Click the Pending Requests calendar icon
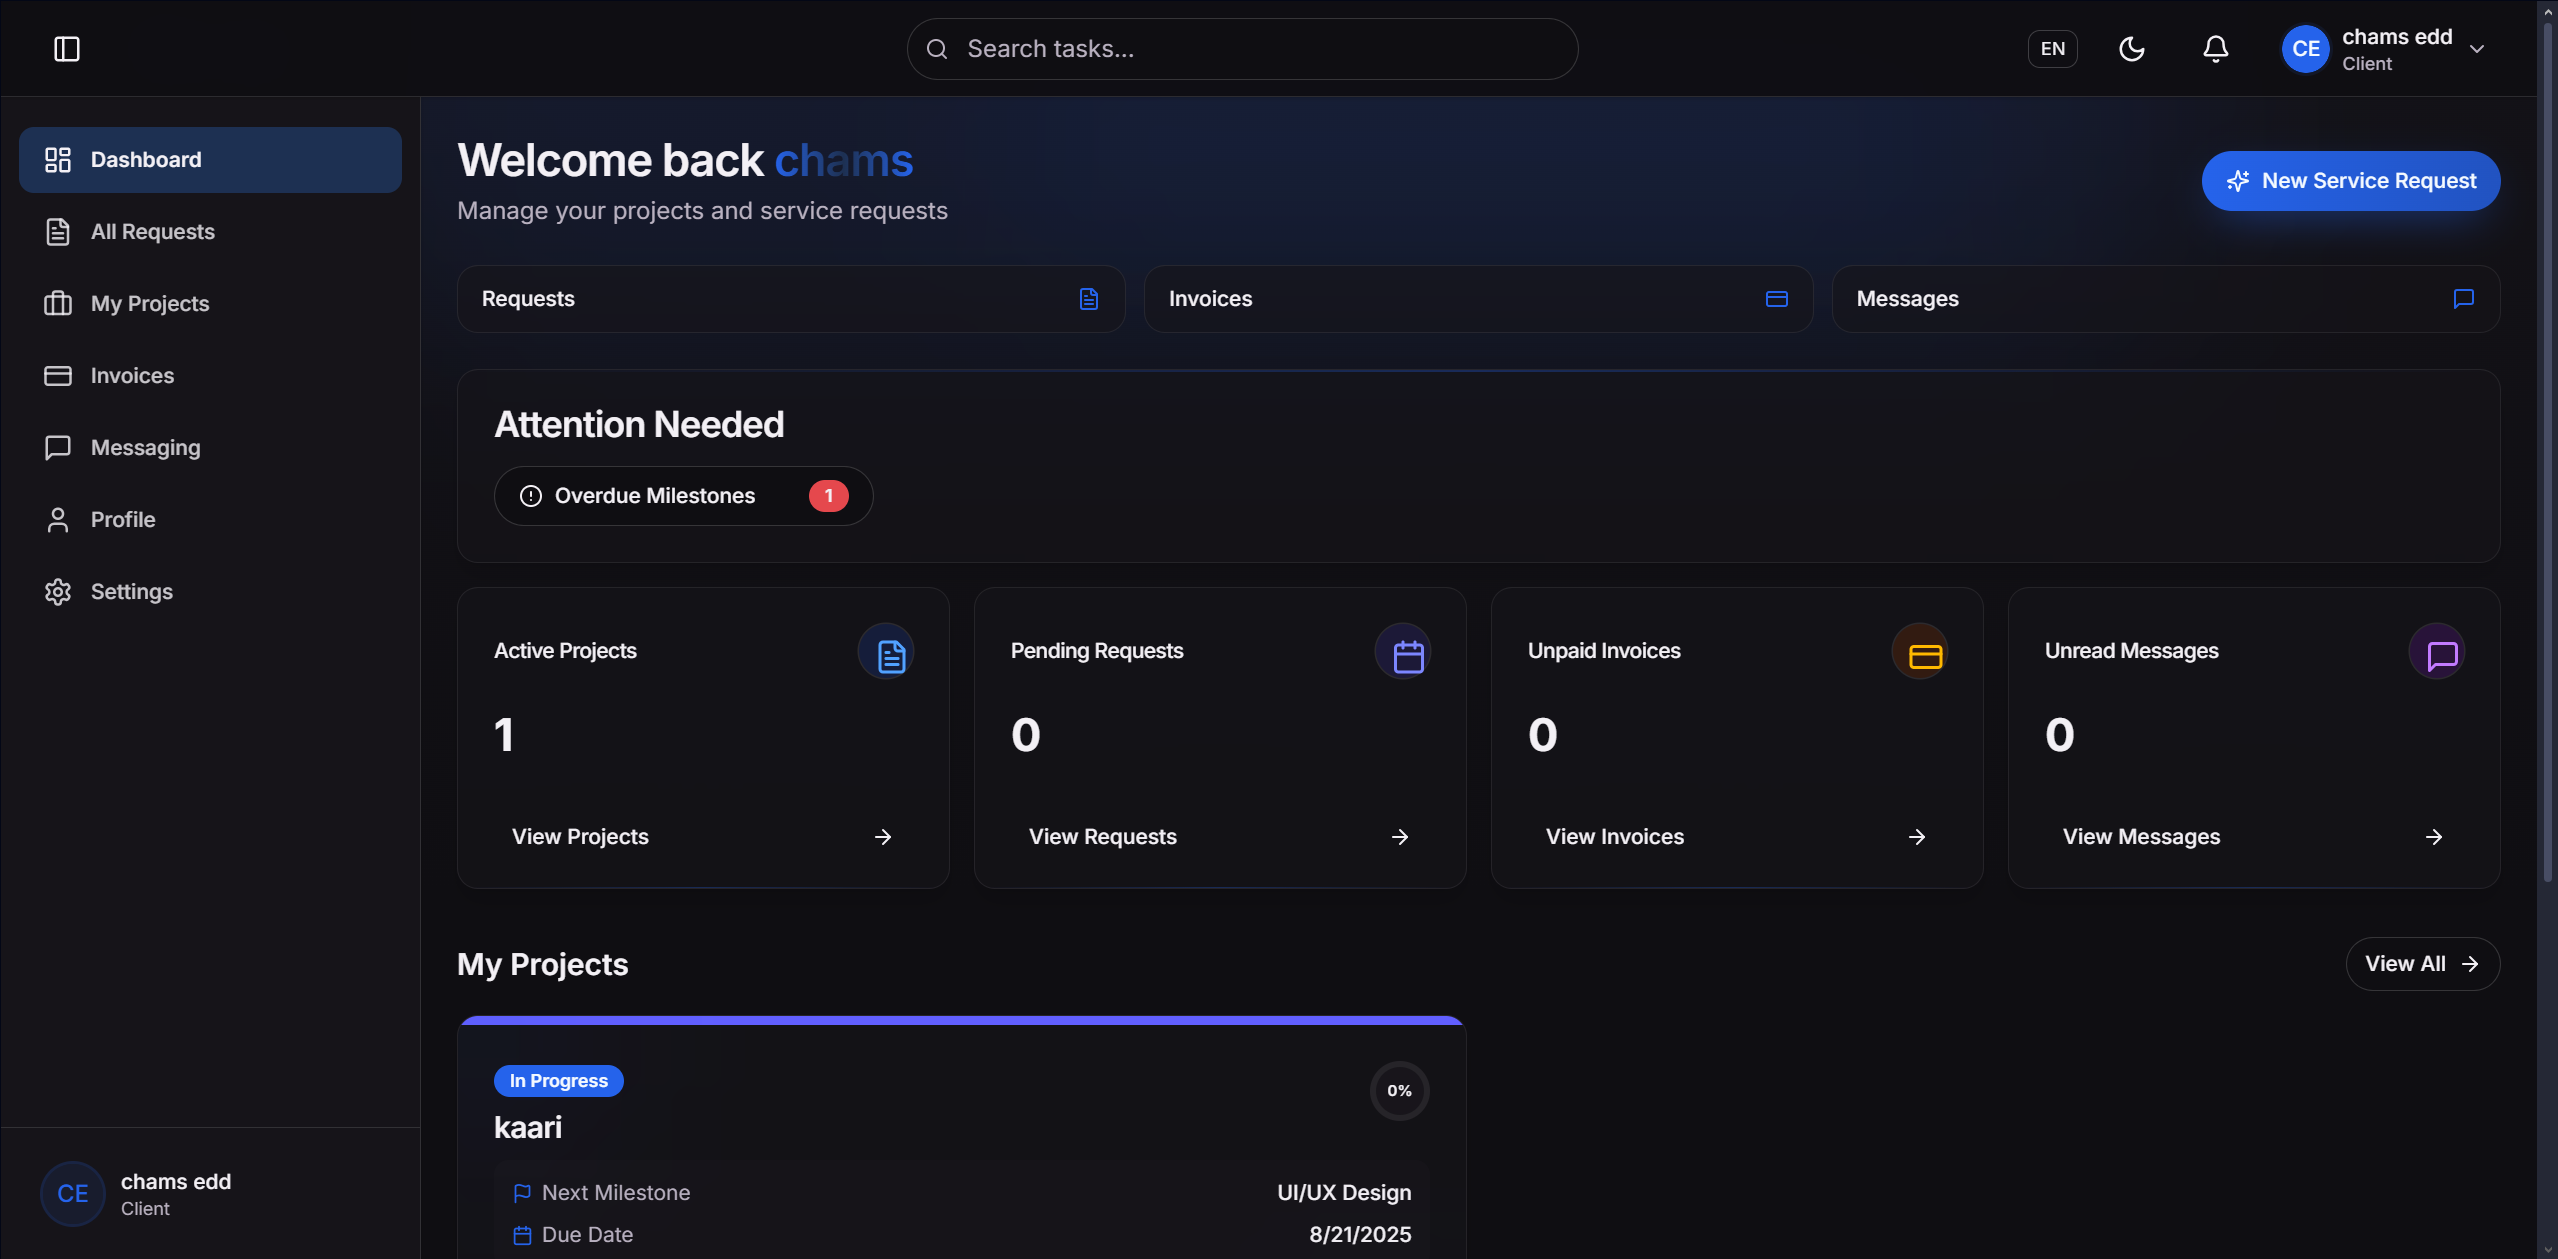Screen dimensions: 2558x1259 pyautogui.click(x=1405, y=652)
